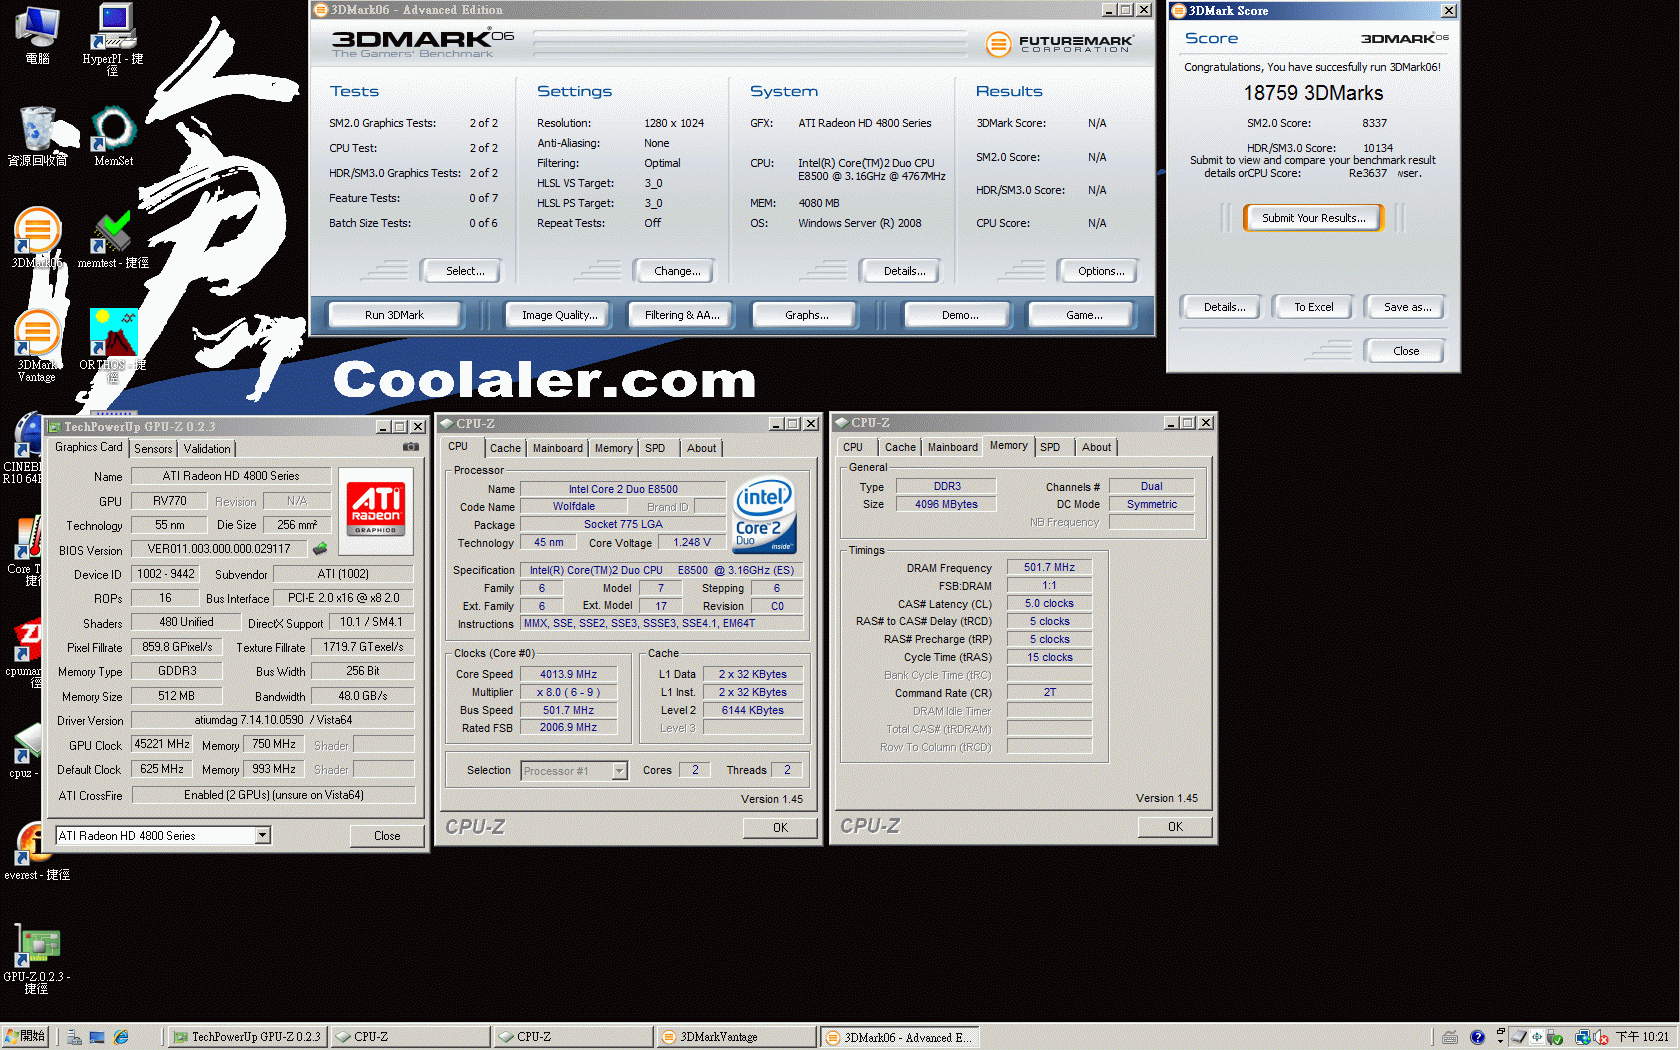Click the Graphs... button
This screenshot has width=1680, height=1050.
pyautogui.click(x=806, y=315)
